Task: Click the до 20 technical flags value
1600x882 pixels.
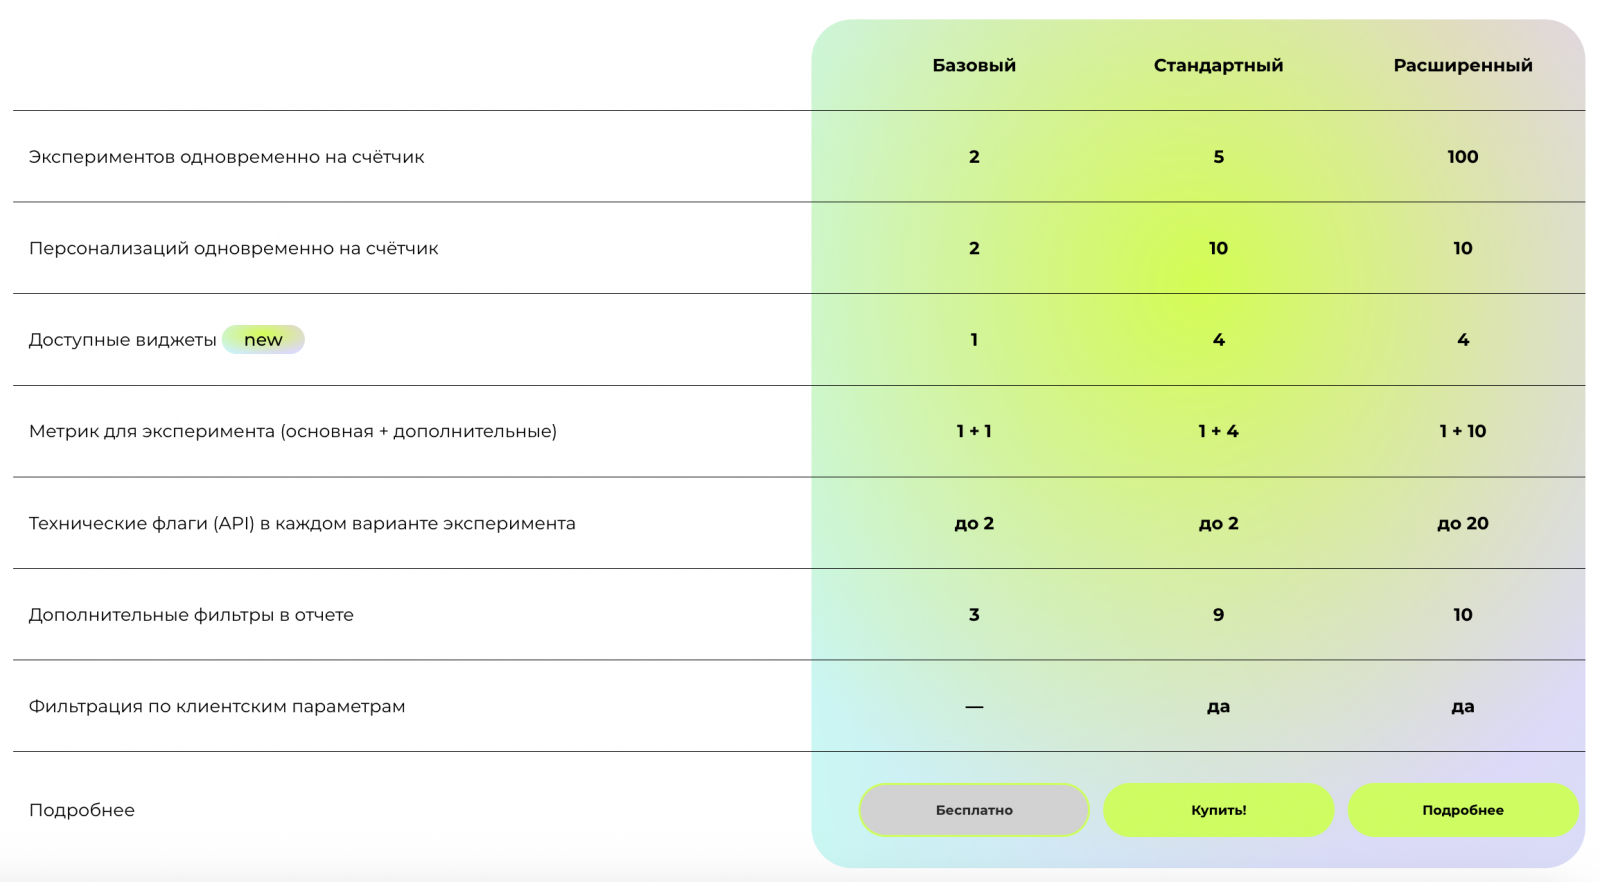Action: click(x=1462, y=524)
